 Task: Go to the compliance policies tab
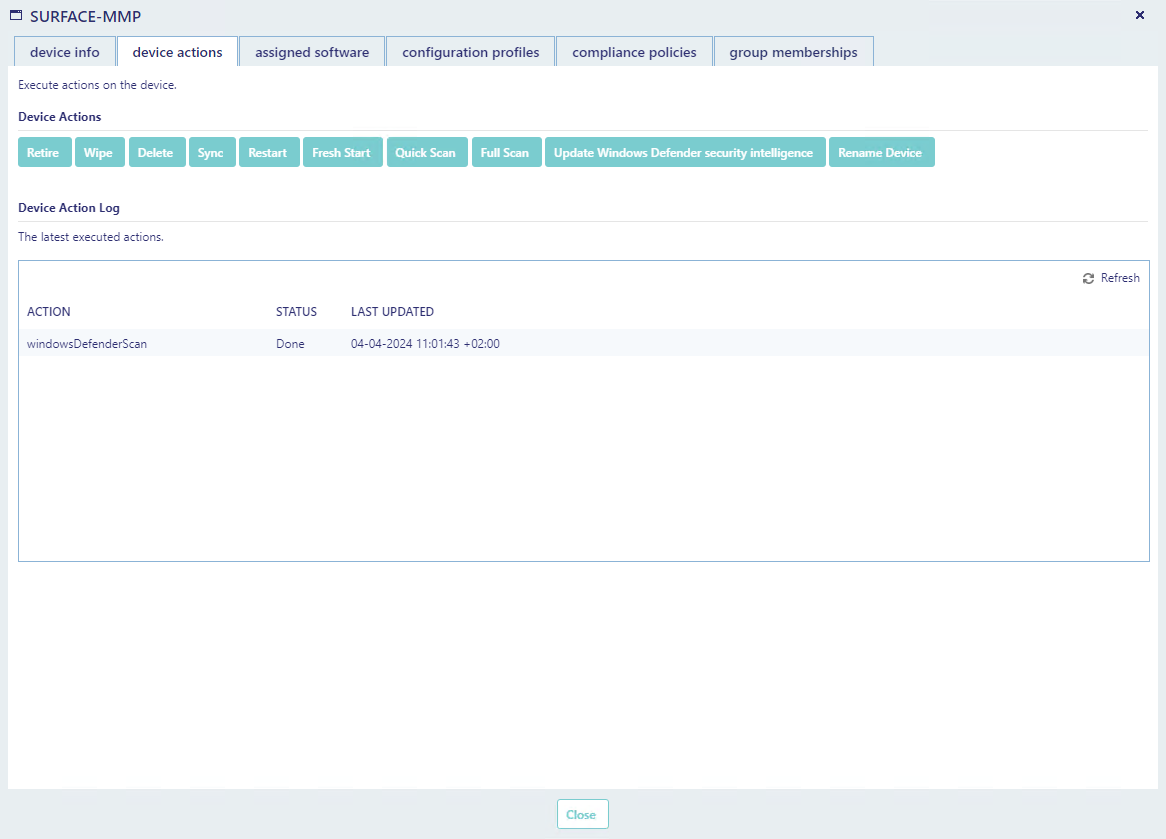tap(634, 52)
